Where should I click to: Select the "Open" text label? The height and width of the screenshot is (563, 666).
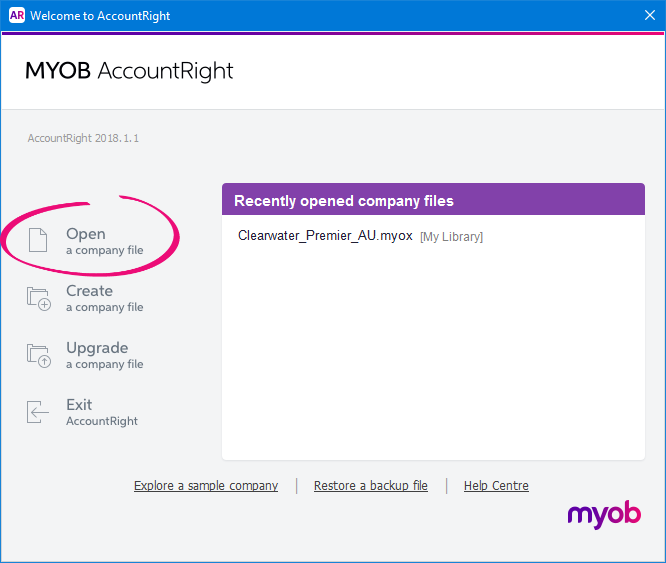click(x=86, y=234)
